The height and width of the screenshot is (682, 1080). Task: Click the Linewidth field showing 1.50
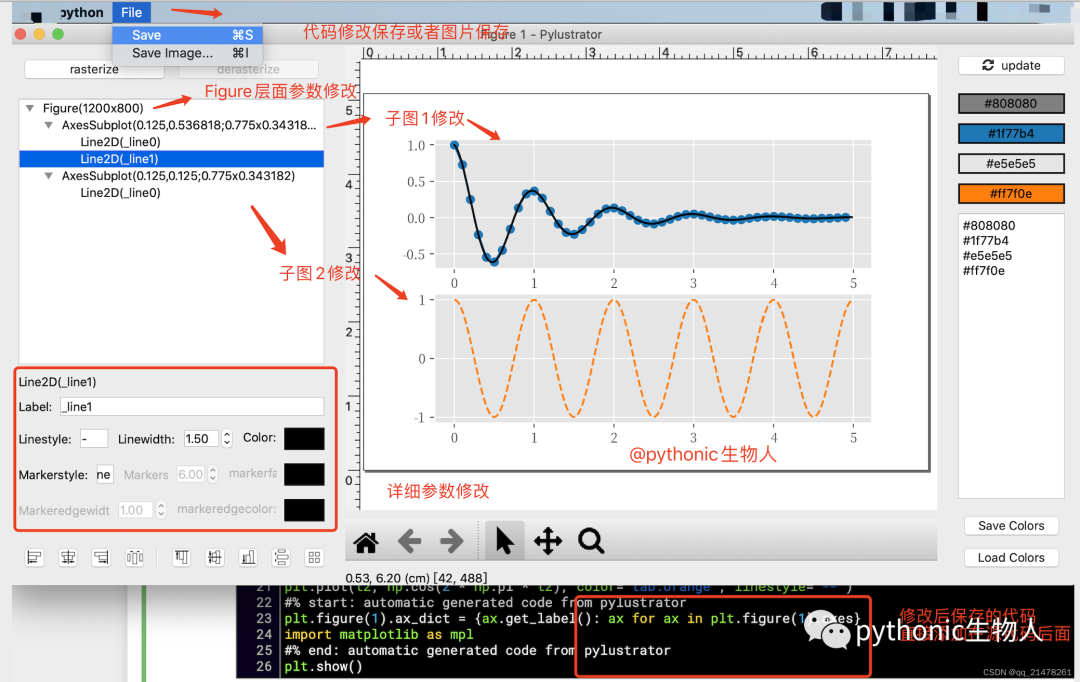click(x=201, y=439)
